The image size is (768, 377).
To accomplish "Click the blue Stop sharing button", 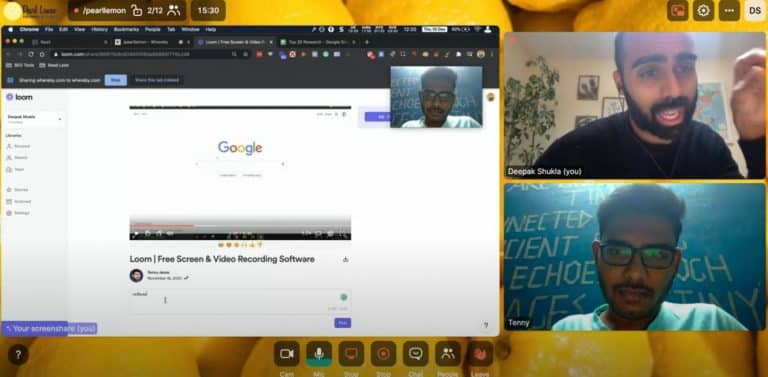I will (116, 80).
